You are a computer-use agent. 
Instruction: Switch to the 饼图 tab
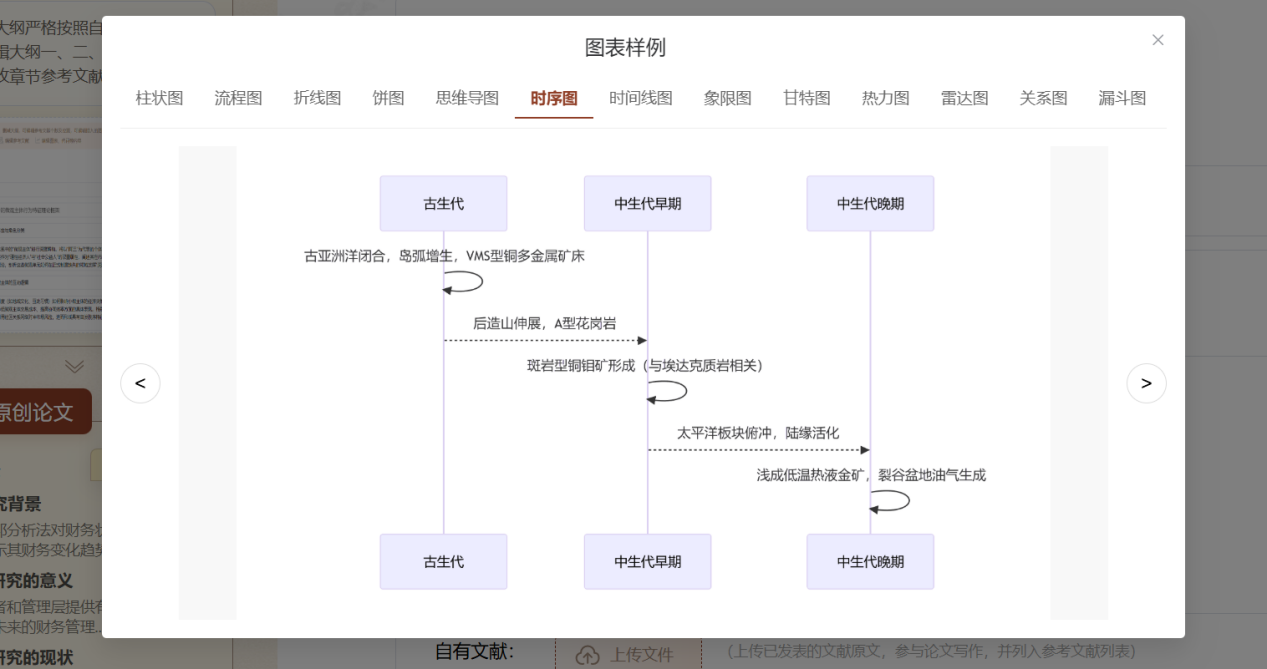pos(389,98)
